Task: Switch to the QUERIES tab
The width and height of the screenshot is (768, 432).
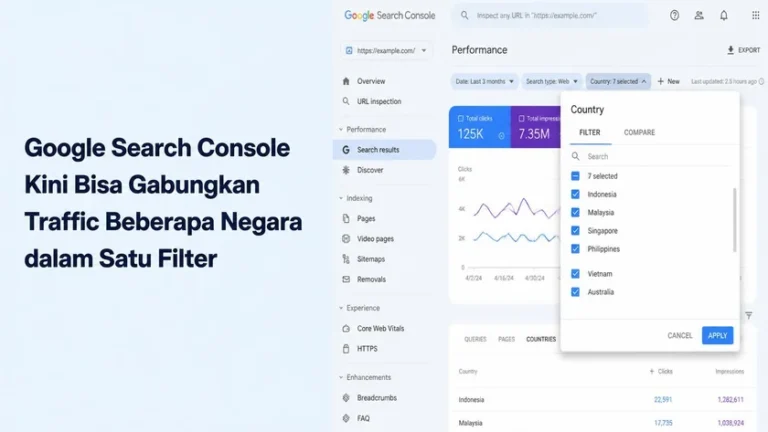Action: click(475, 339)
